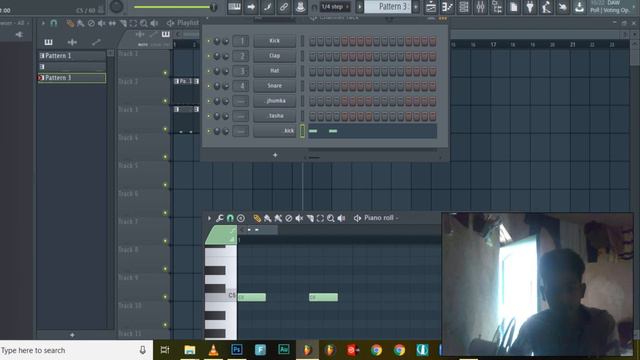This screenshot has height=360, width=640.
Task: Select the Playlist select tool
Action: pos(133,24)
